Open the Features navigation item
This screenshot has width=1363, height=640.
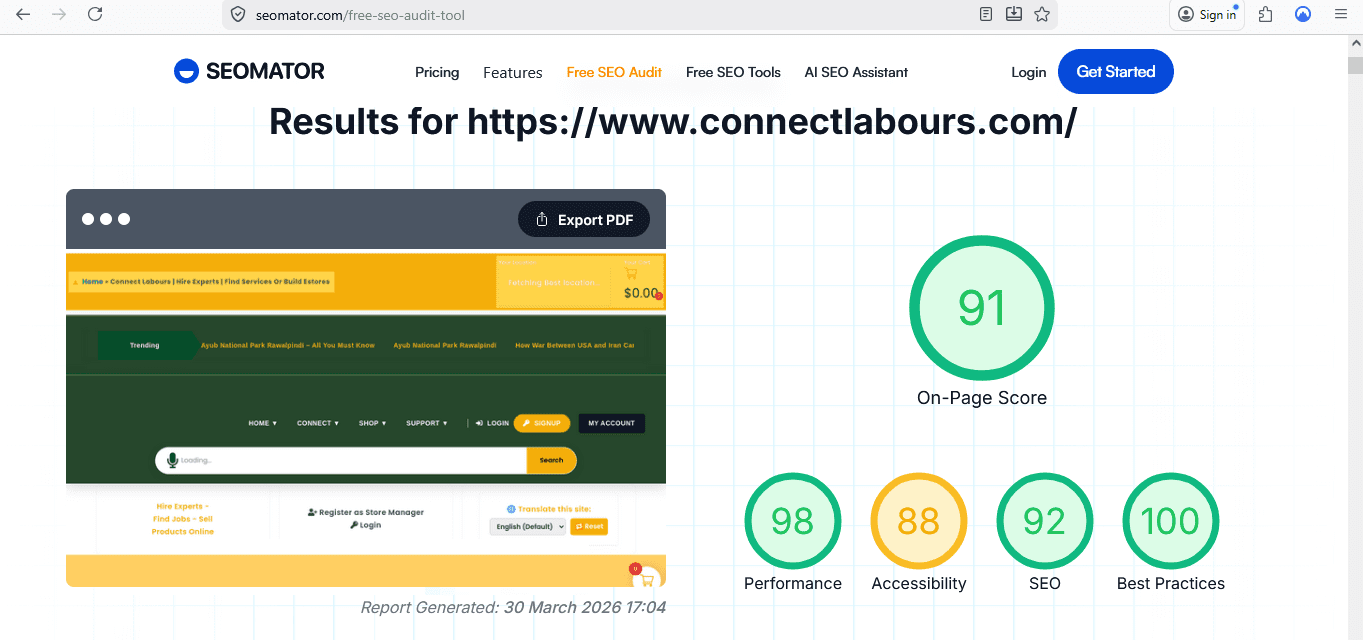coord(512,72)
